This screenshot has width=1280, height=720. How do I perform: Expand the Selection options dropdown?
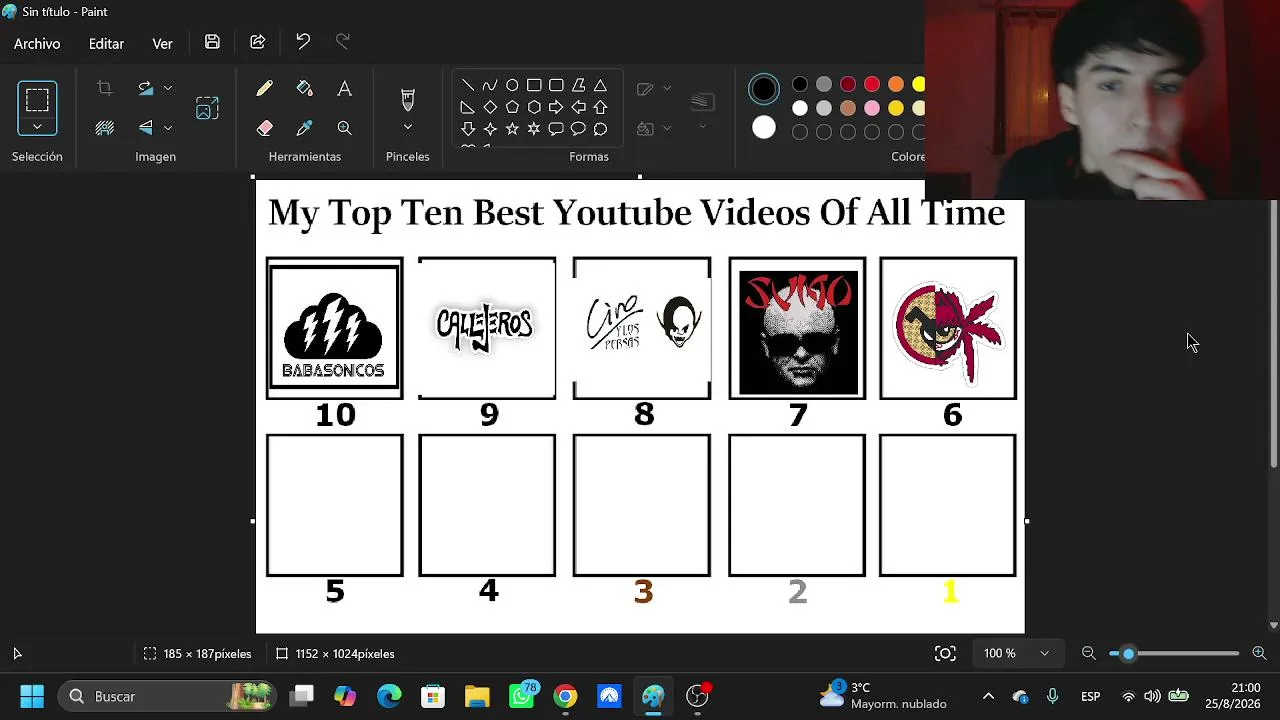[x=37, y=127]
